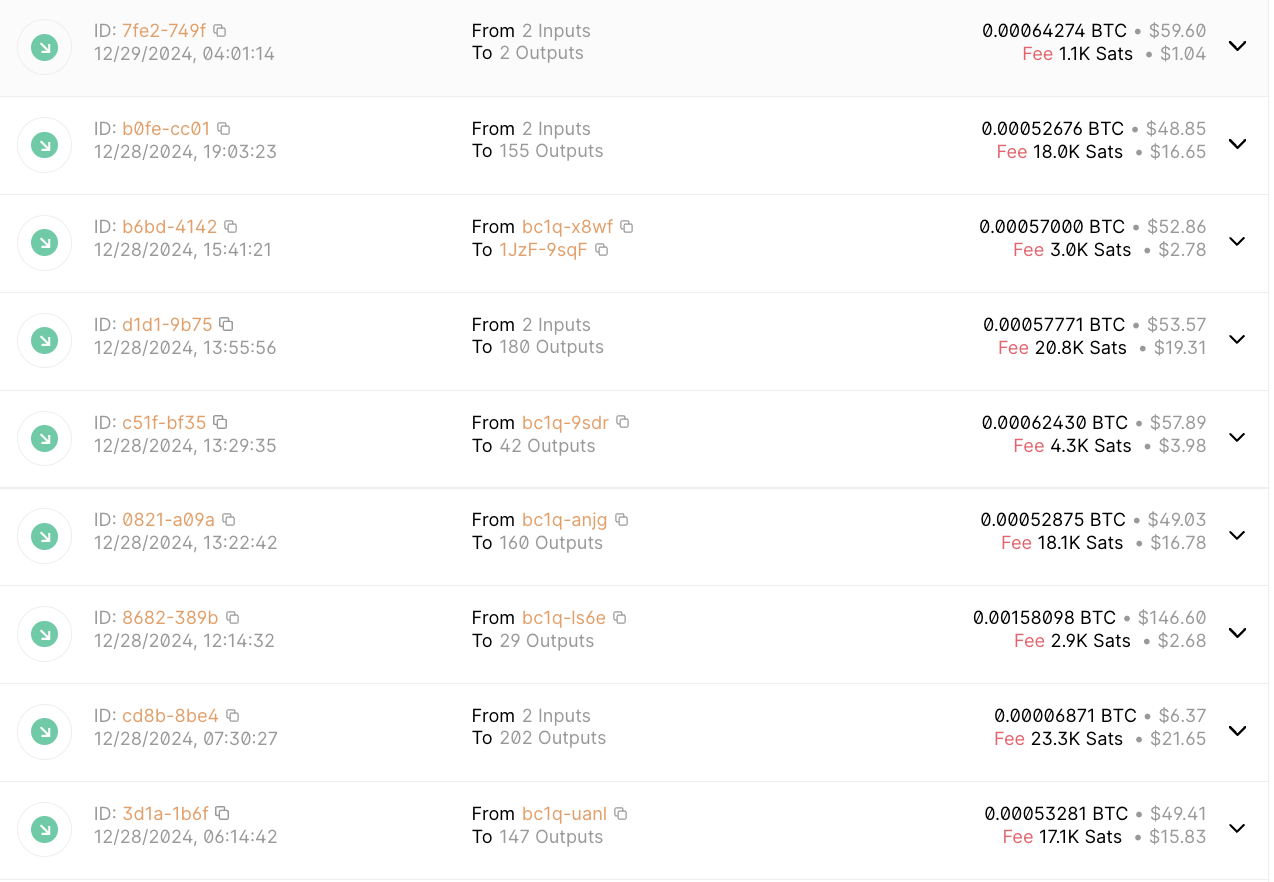Copy transaction ID 7fe2-749f
The width and height of the screenshot is (1274, 882).
coord(220,31)
